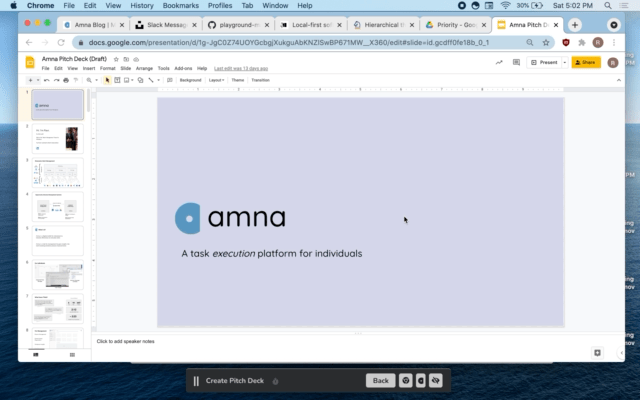Switch to filmstrip view
Image resolution: width=640 pixels, height=400 pixels.
[x=36, y=355]
